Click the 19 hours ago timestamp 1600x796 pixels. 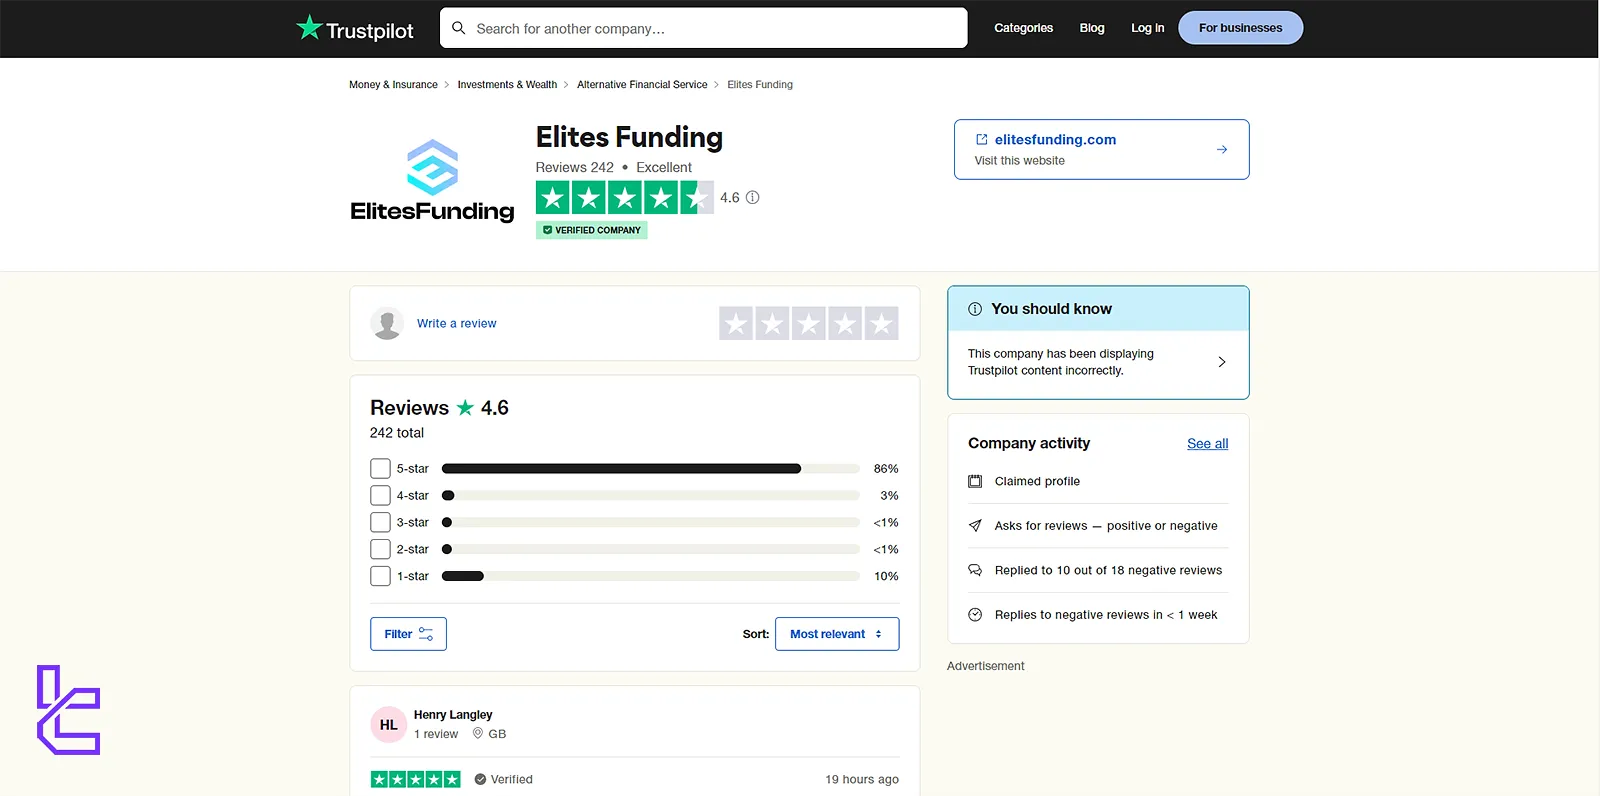pos(862,779)
